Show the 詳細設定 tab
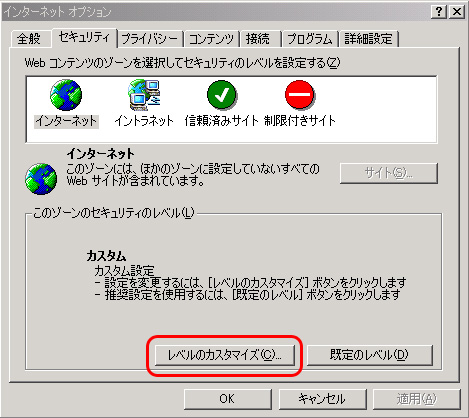 (x=369, y=39)
